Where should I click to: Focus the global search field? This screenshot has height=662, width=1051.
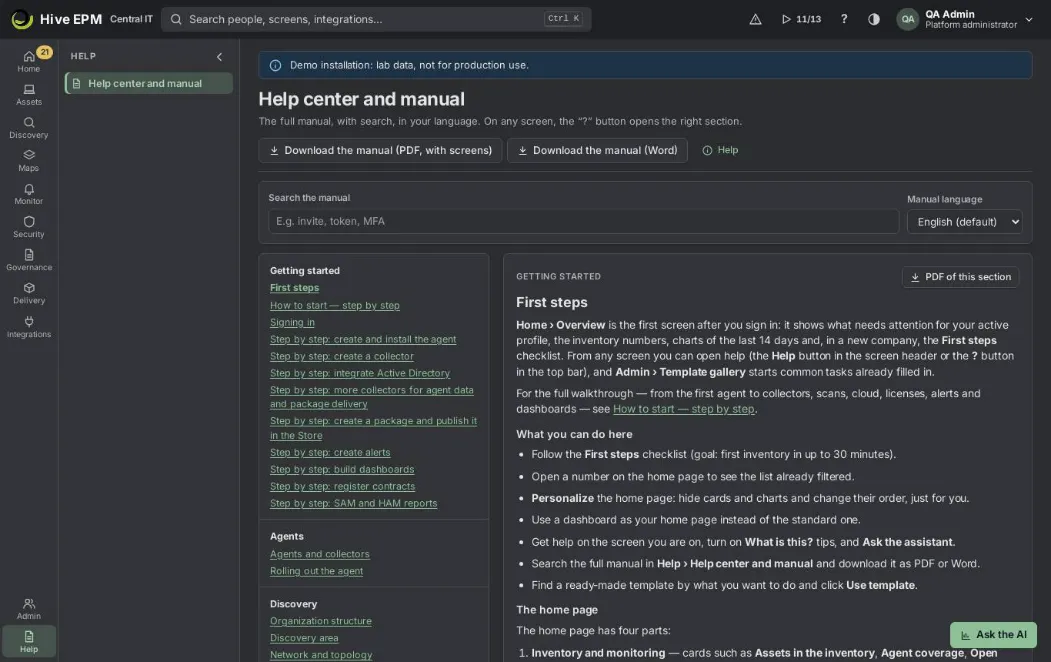click(376, 19)
